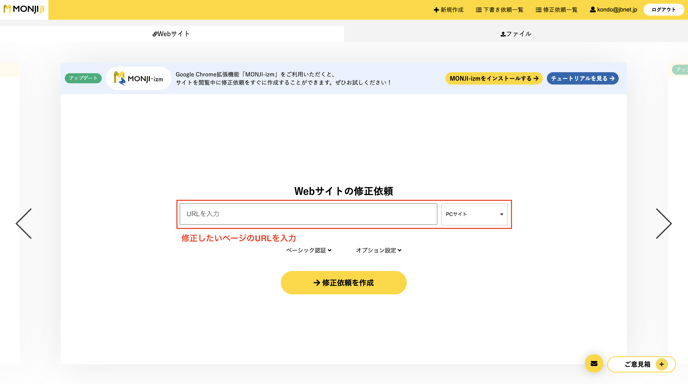Switch to the ファイル tab

coord(516,34)
